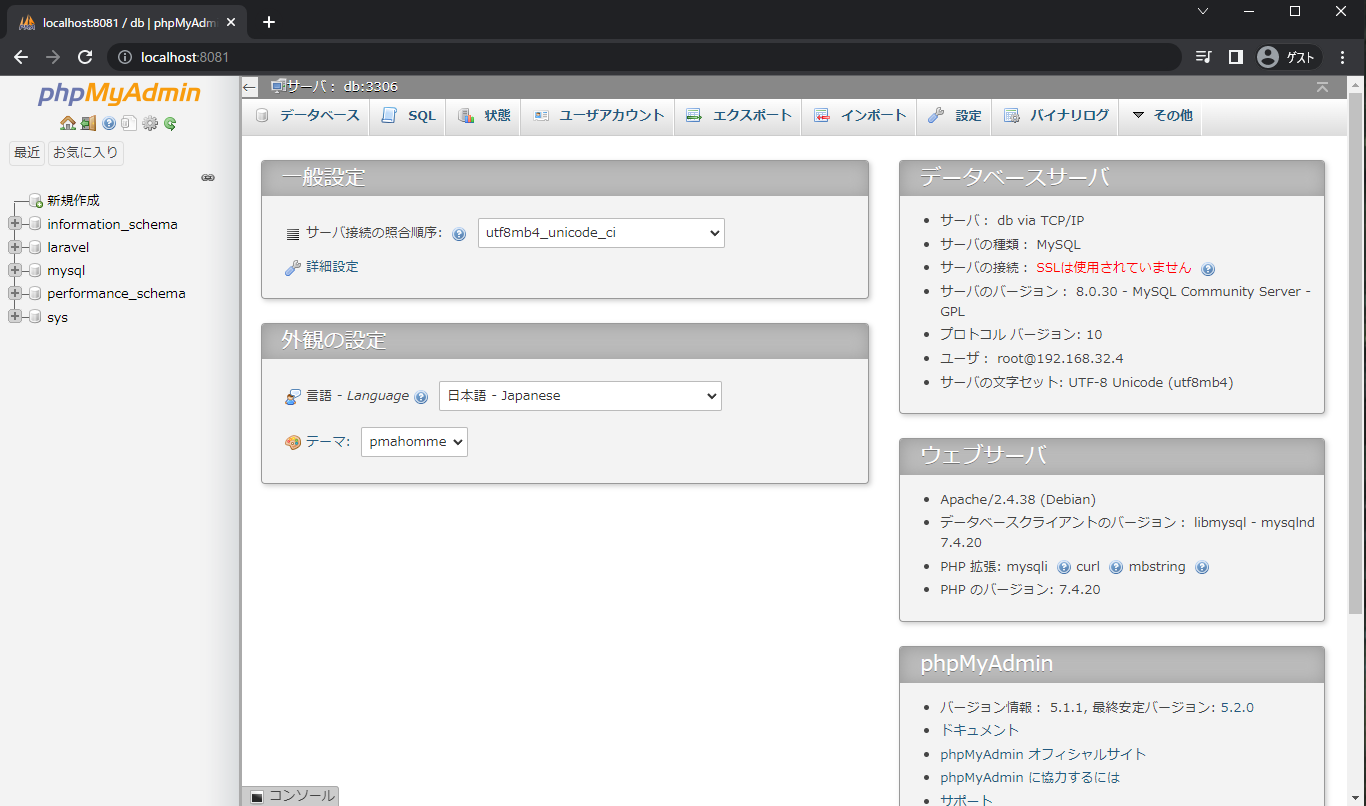Click the log out icon beside Home

click(88, 123)
